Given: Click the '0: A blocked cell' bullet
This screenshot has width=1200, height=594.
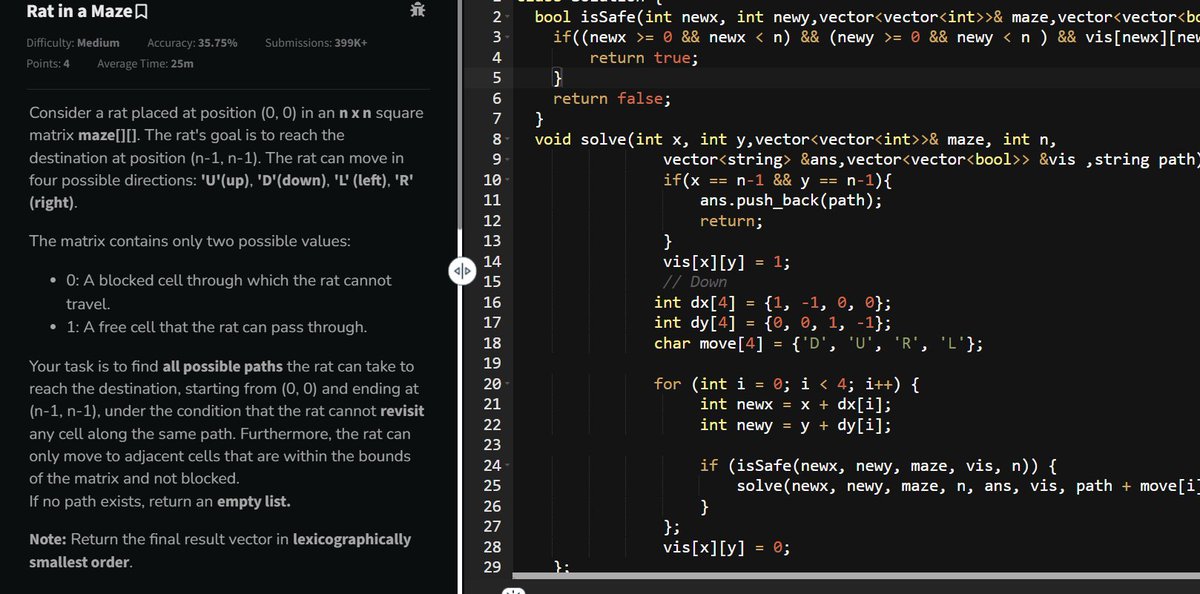Looking at the screenshot, I should tap(228, 292).
